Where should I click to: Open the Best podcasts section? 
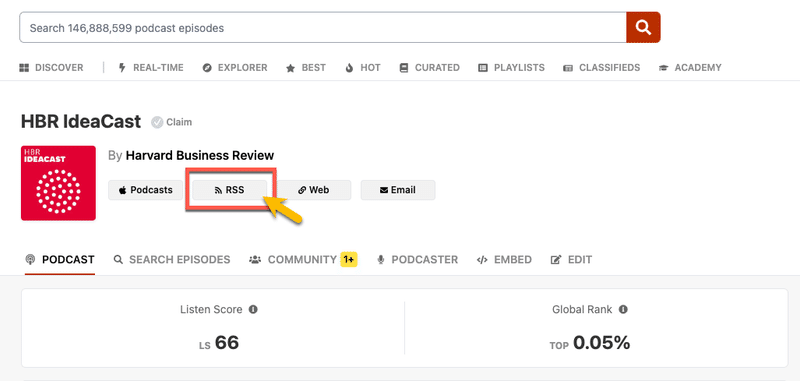(306, 67)
